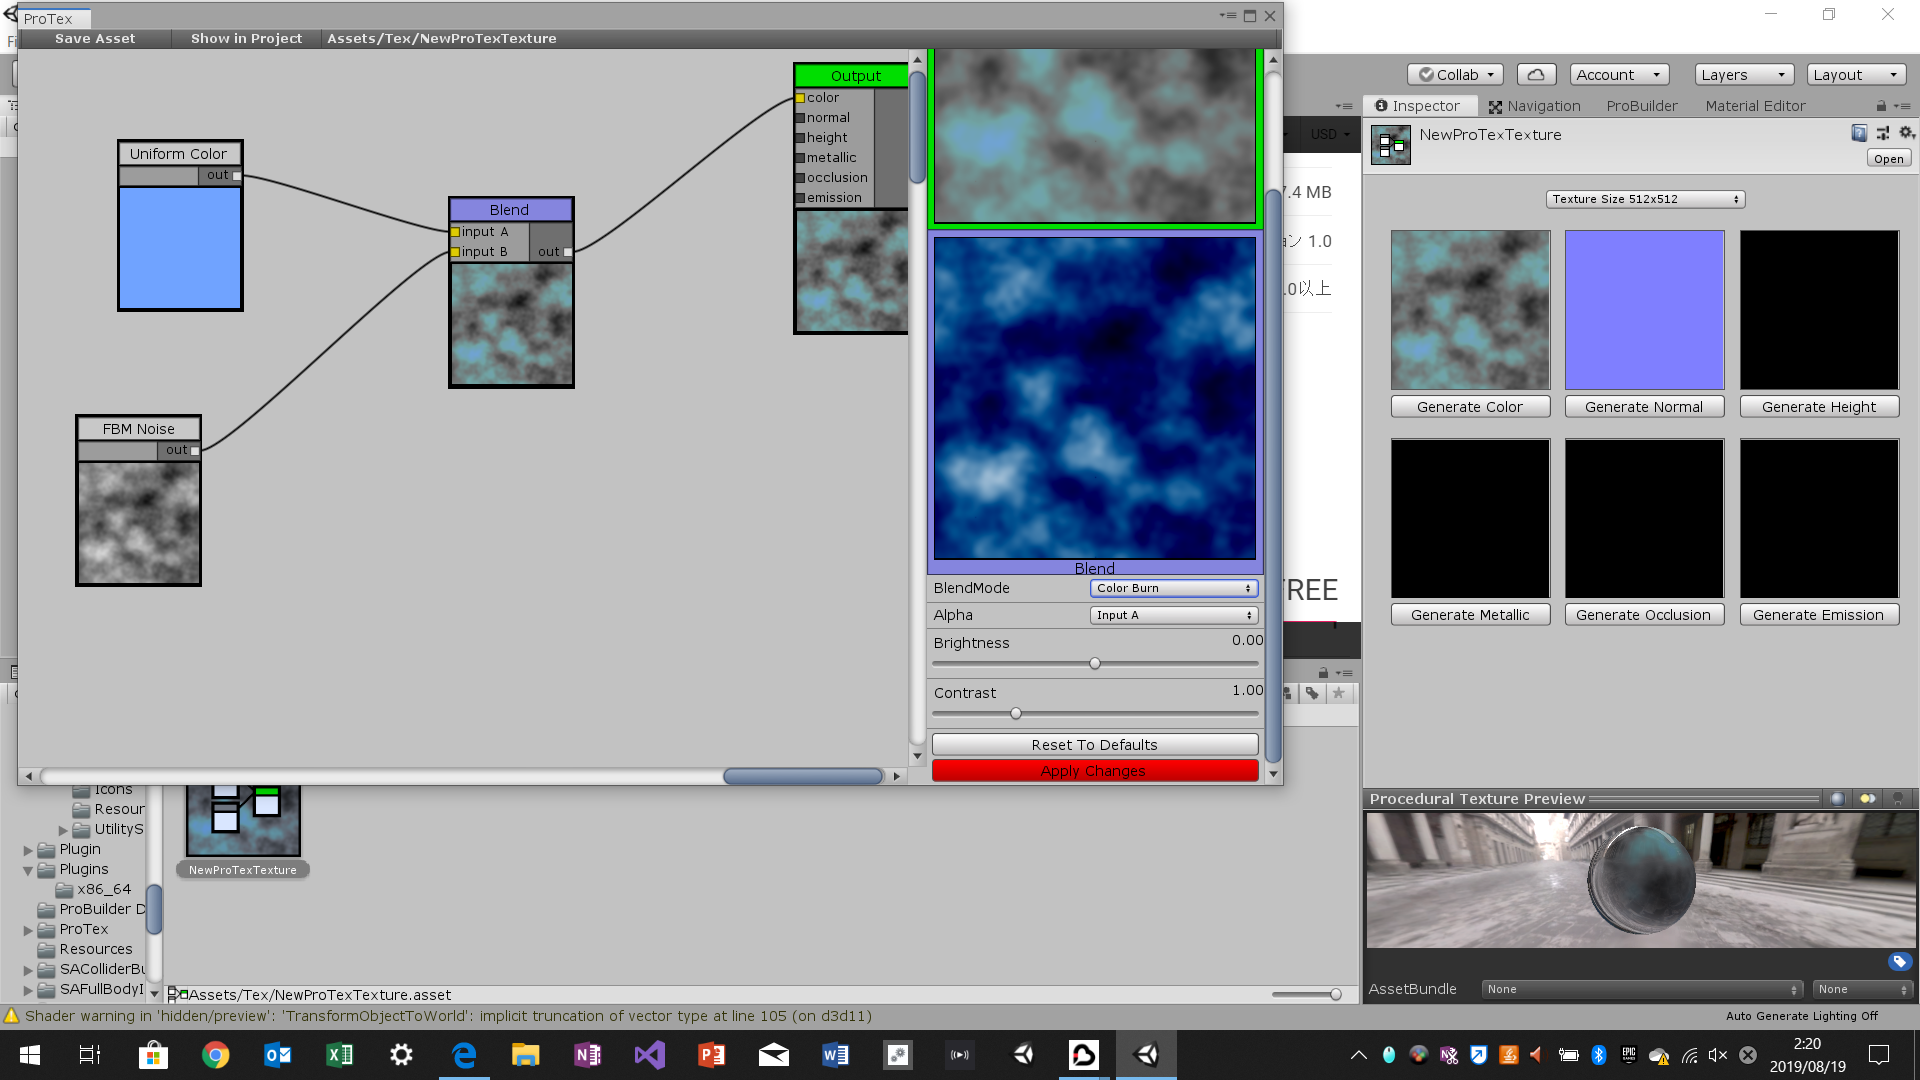
Task: Open the Texture Size 512x512 dropdown
Action: point(1645,199)
